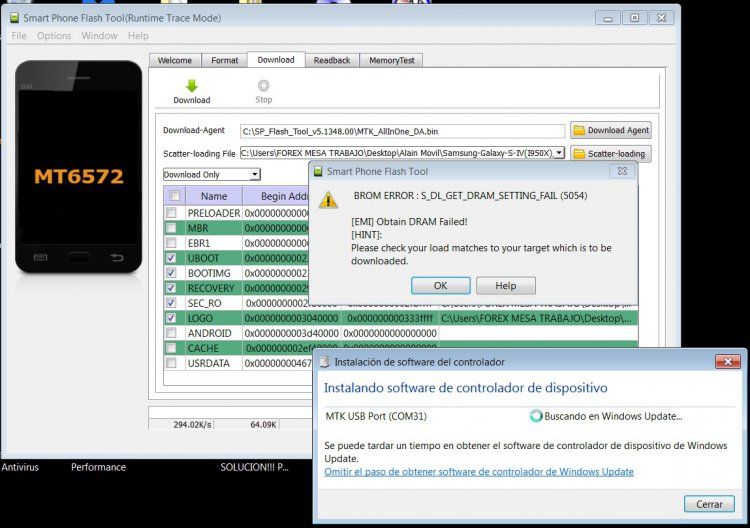Click the menu key on phone image
The image size is (750, 528).
[40, 258]
